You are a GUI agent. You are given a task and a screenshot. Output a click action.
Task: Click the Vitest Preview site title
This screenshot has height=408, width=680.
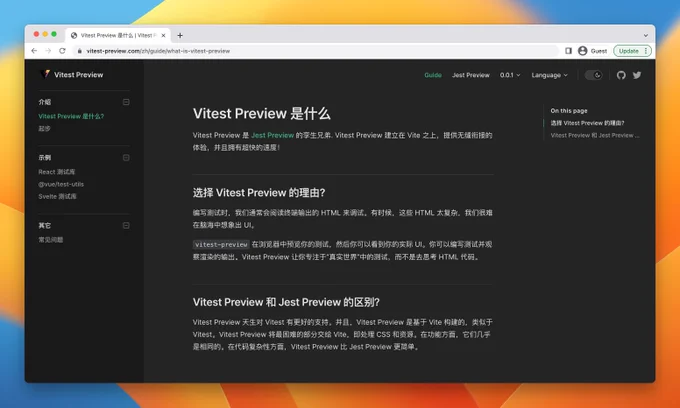coord(78,75)
